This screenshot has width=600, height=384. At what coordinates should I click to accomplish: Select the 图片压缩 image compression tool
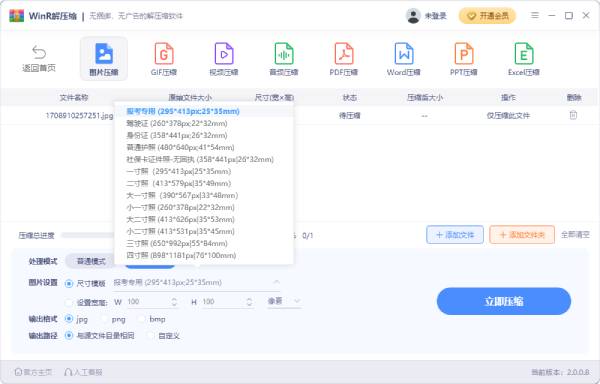pyautogui.click(x=104, y=59)
